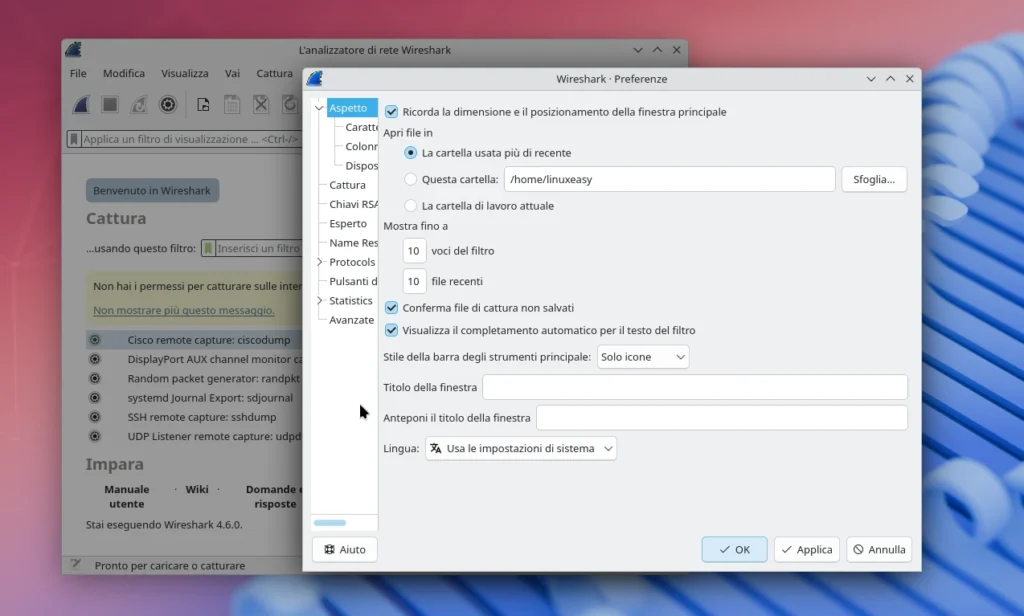Click the Sfoglia button

[x=873, y=179]
